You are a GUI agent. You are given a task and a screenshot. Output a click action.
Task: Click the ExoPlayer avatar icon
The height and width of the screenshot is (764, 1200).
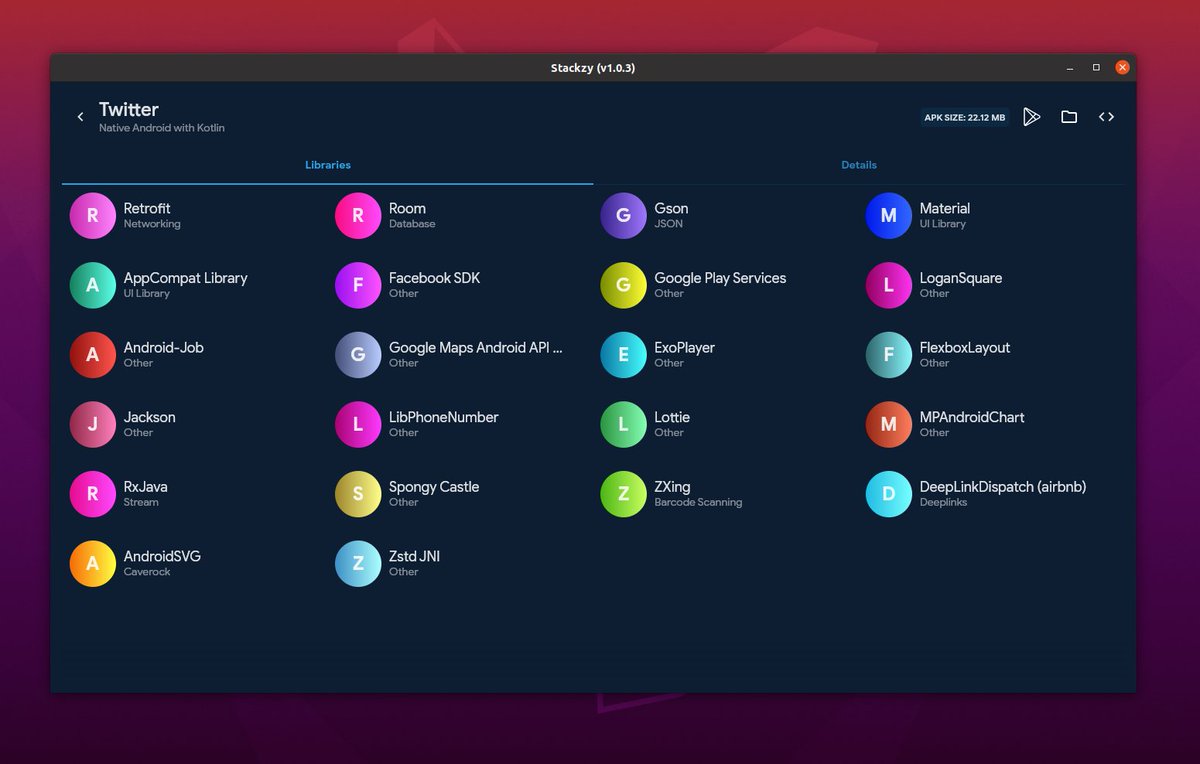(623, 355)
